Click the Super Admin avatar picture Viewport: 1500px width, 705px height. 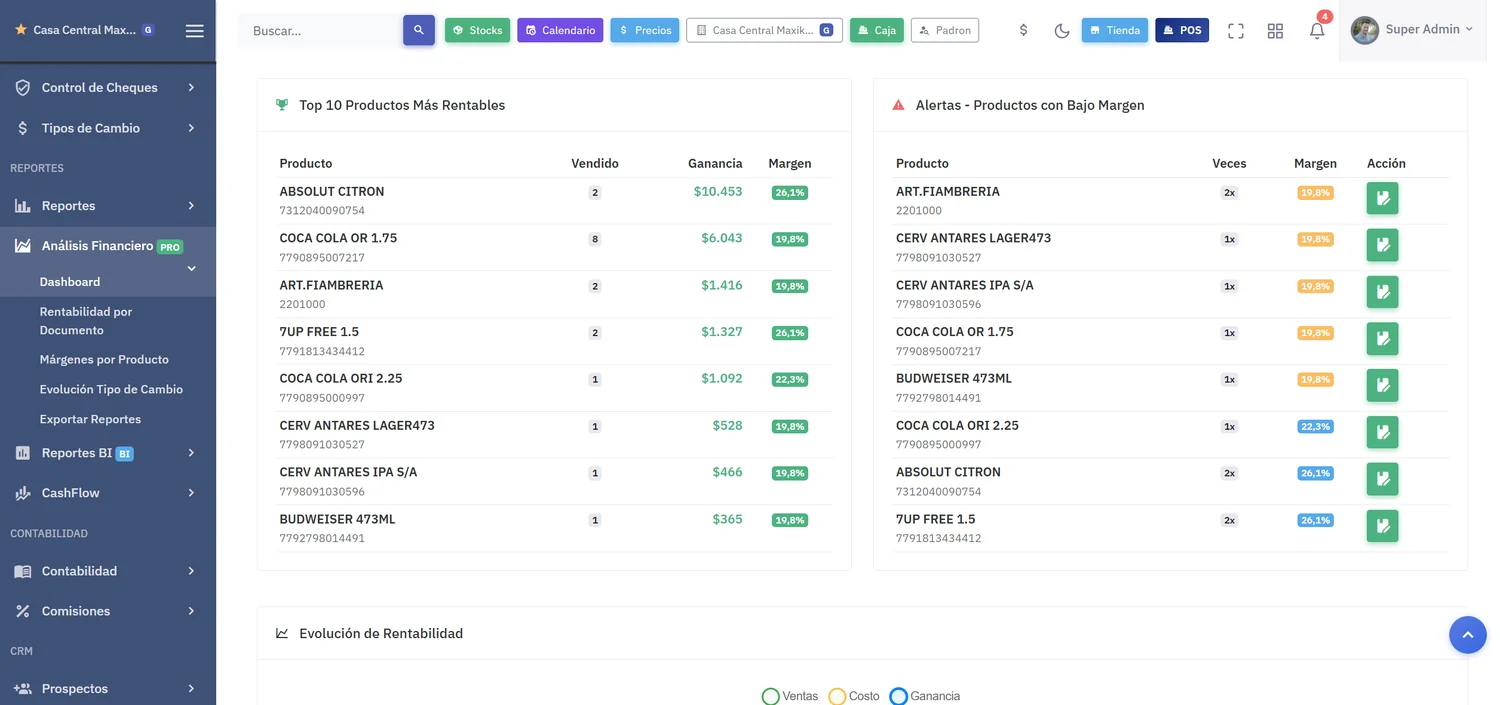pyautogui.click(x=1364, y=30)
